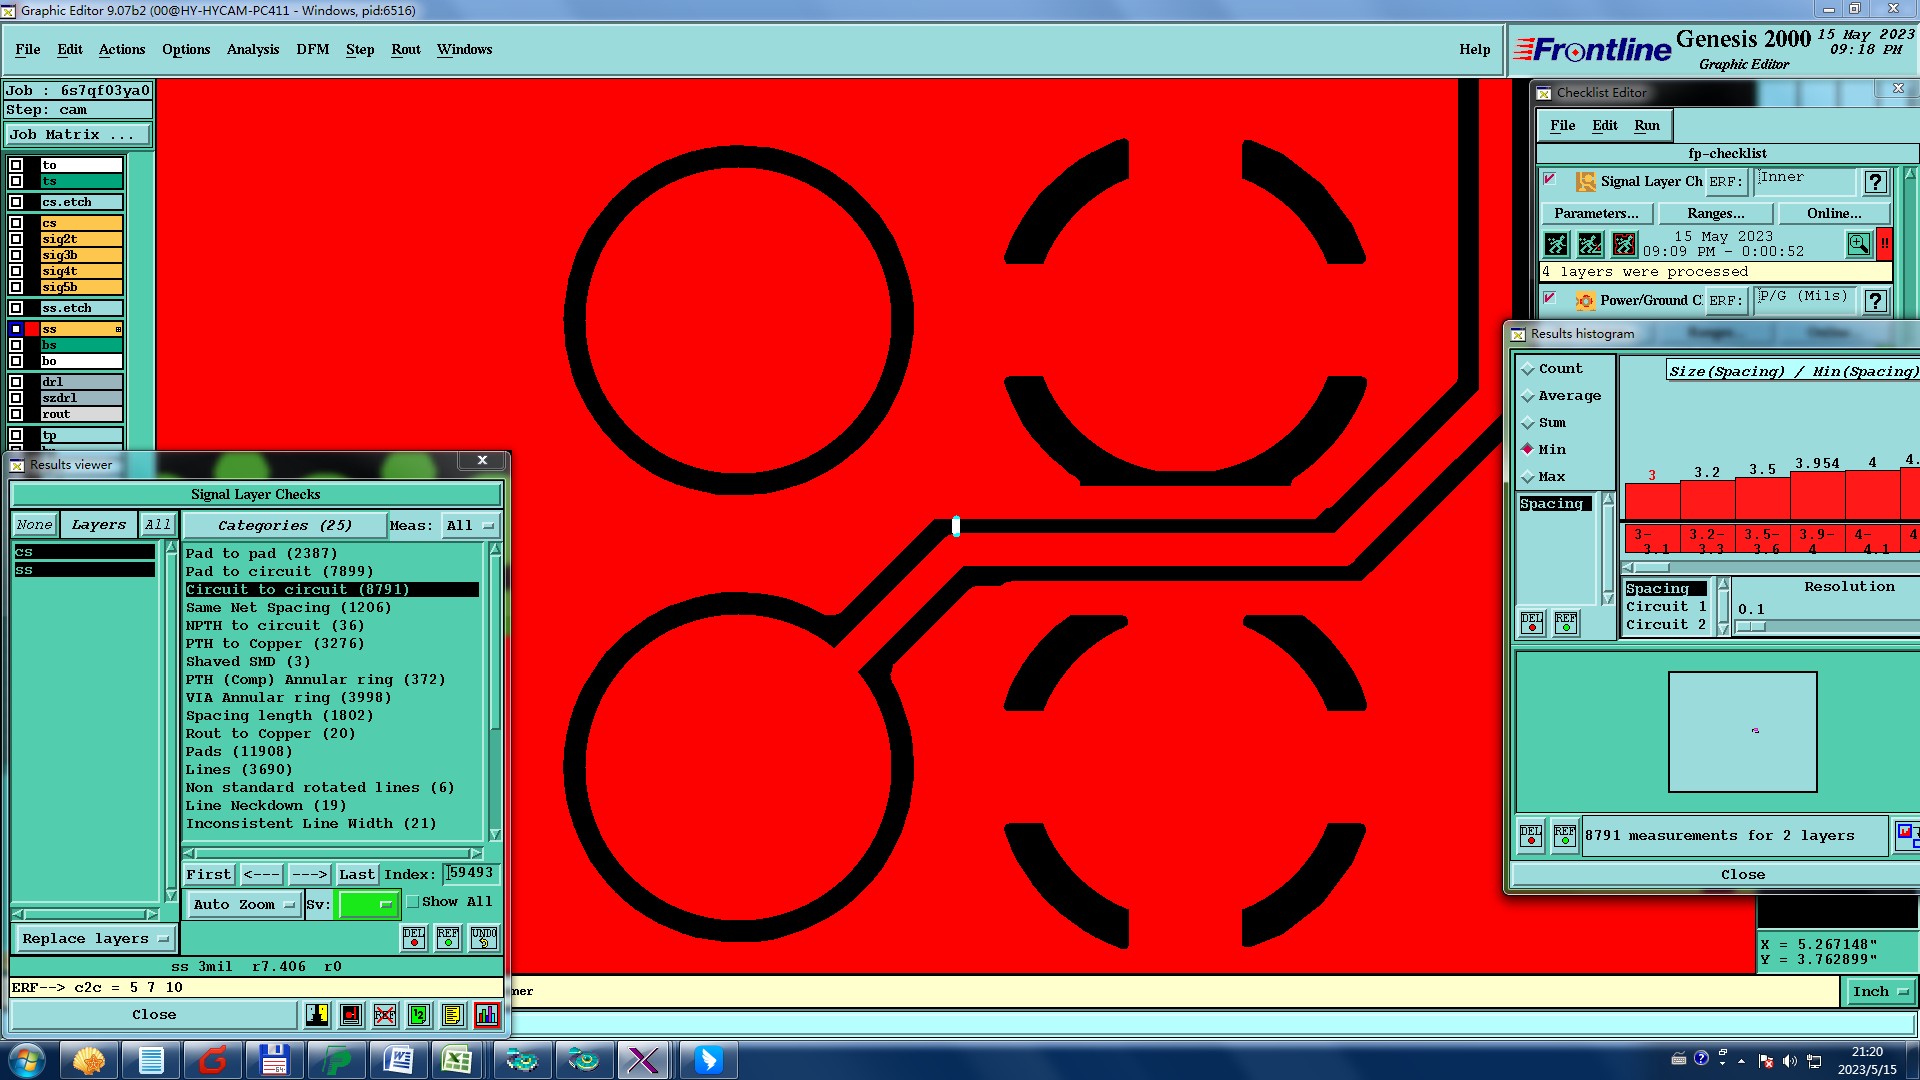The image size is (1920, 1080).
Task: Click the crossed-out REF icon
Action: point(385,1015)
